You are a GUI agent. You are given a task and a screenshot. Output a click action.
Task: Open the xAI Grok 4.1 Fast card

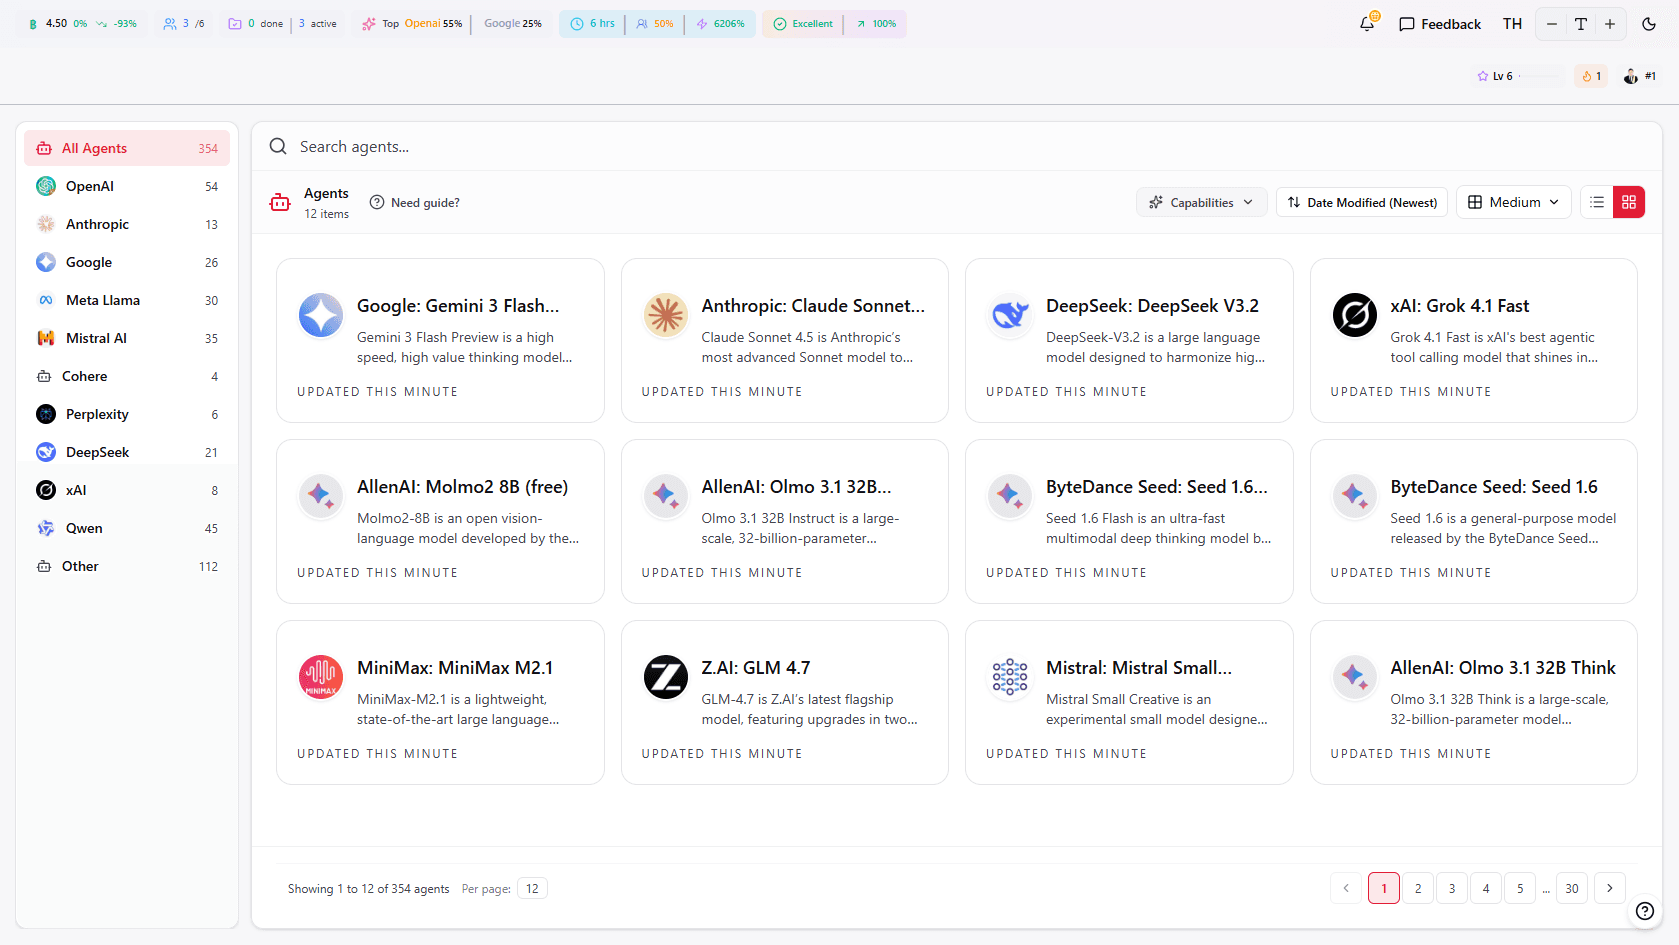point(1474,340)
